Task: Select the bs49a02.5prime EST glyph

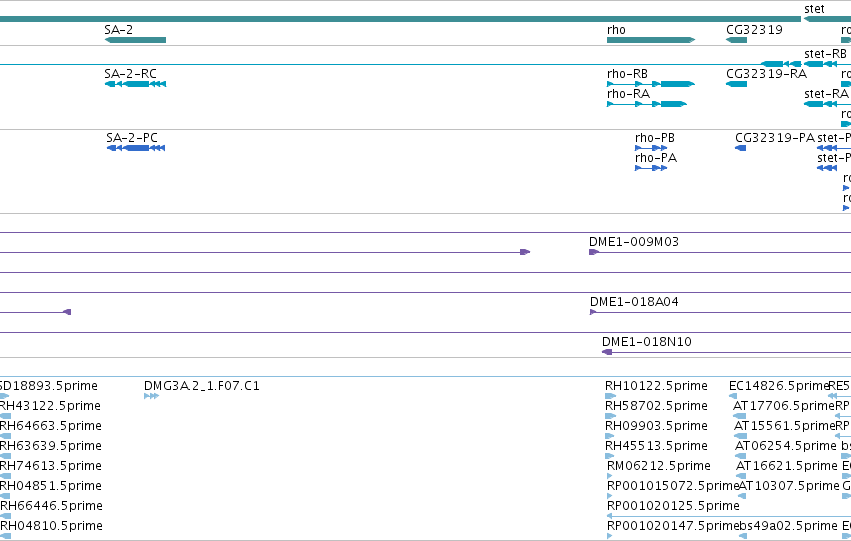Action: tap(743, 536)
